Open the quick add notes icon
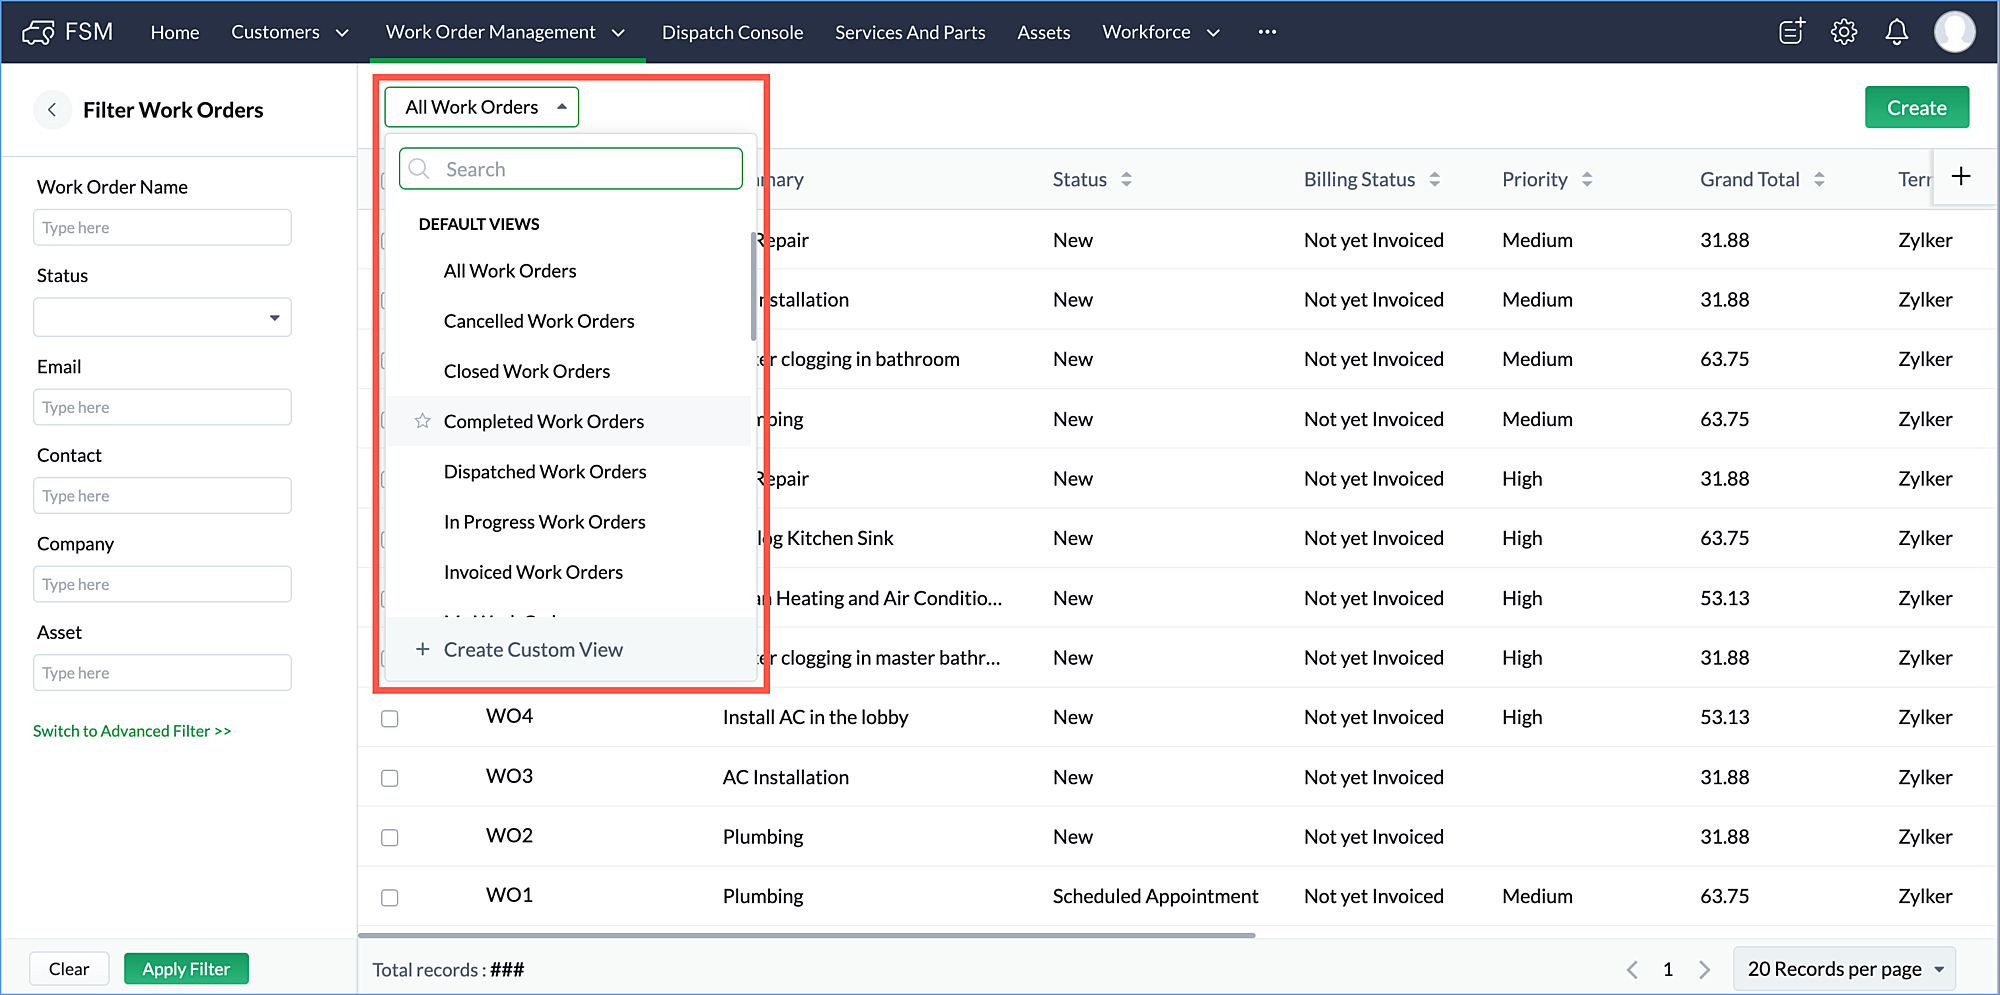This screenshot has height=995, width=2000. click(x=1791, y=32)
